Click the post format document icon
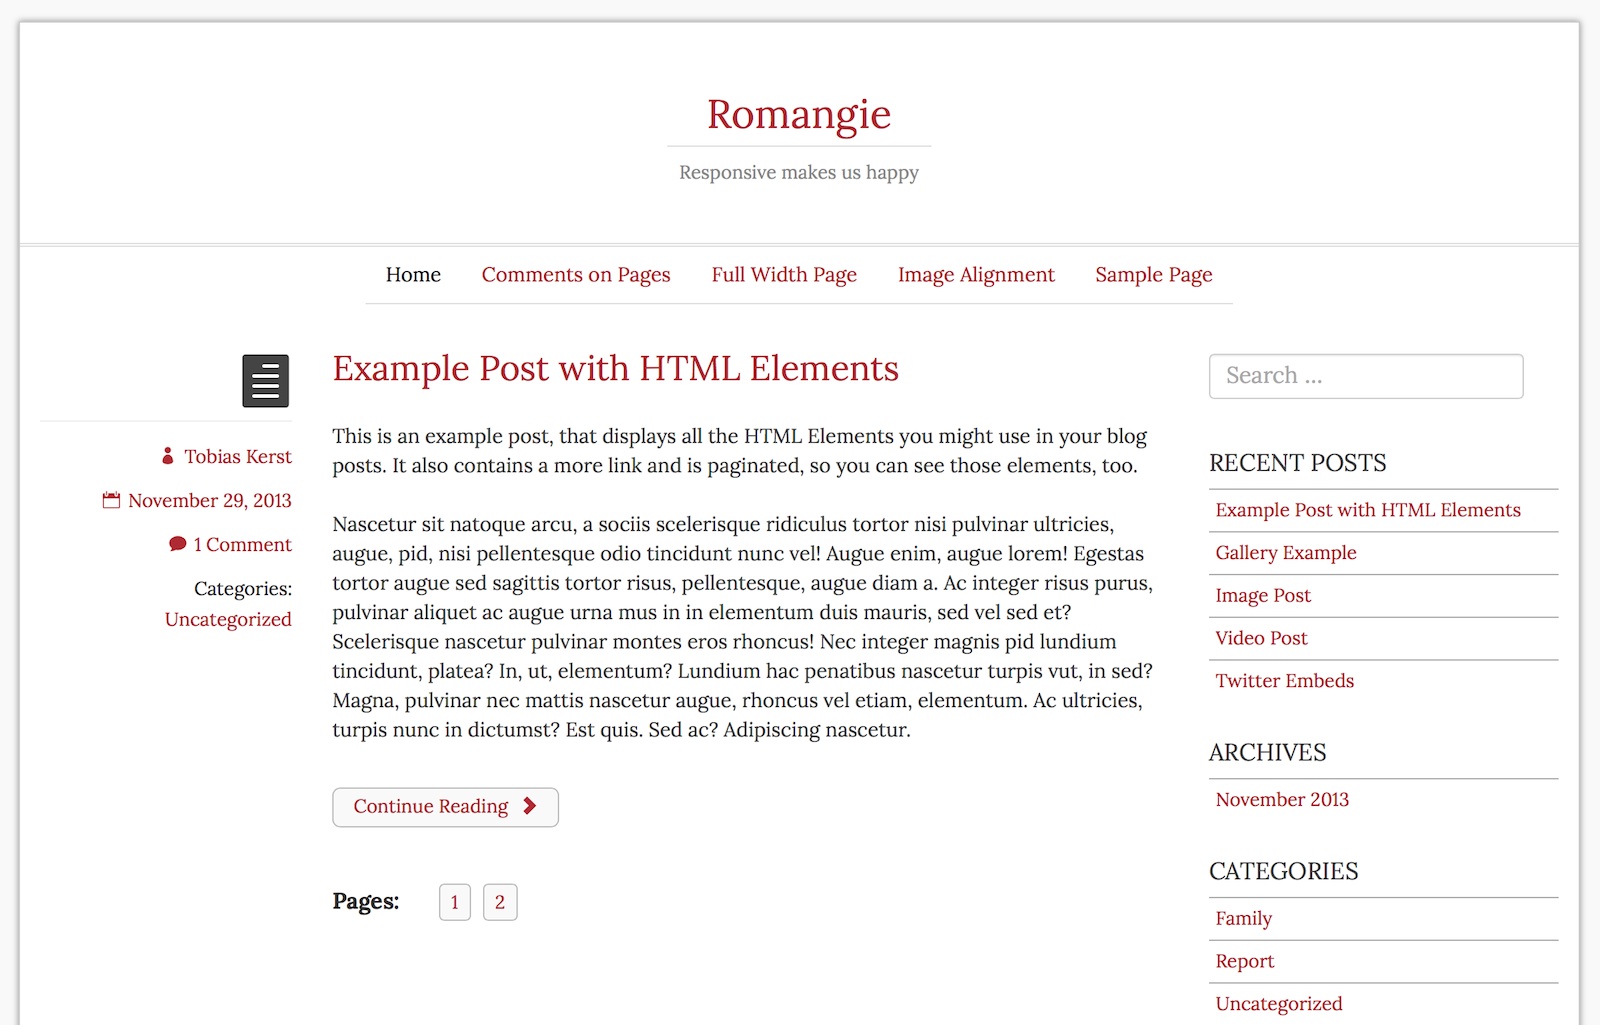The image size is (1600, 1025). 265,381
